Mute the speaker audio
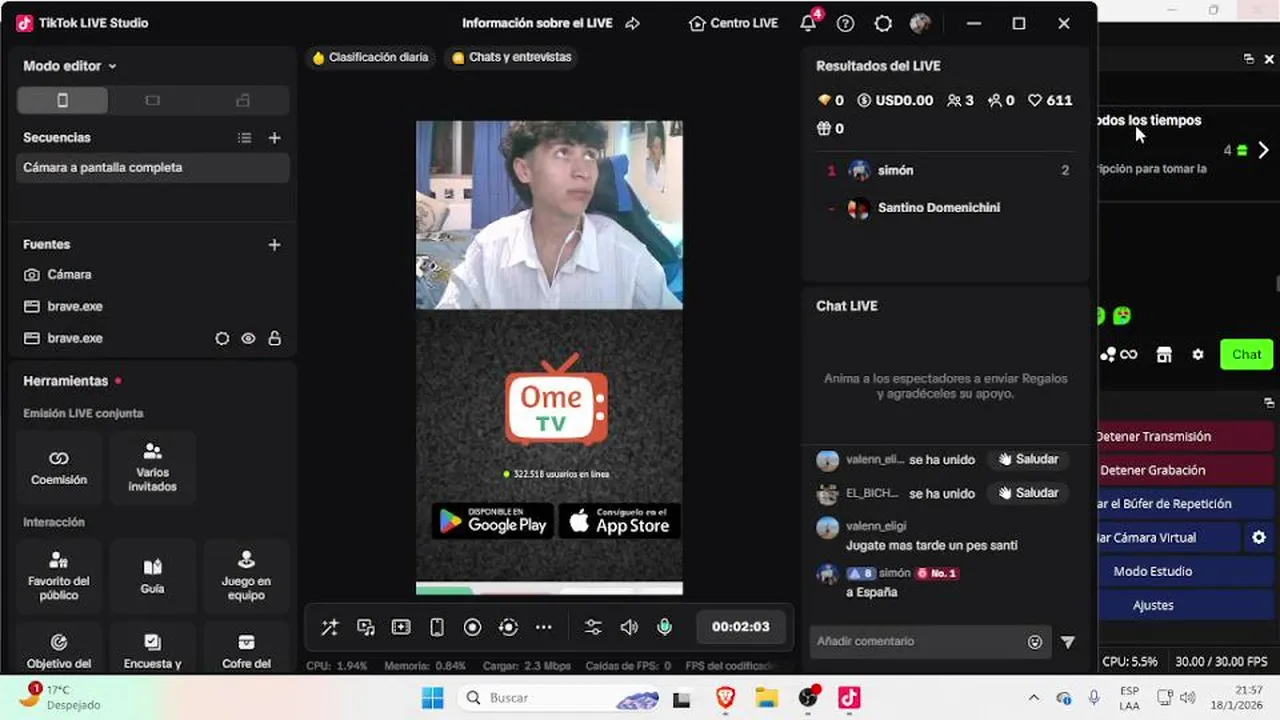1280x720 pixels. coord(629,627)
